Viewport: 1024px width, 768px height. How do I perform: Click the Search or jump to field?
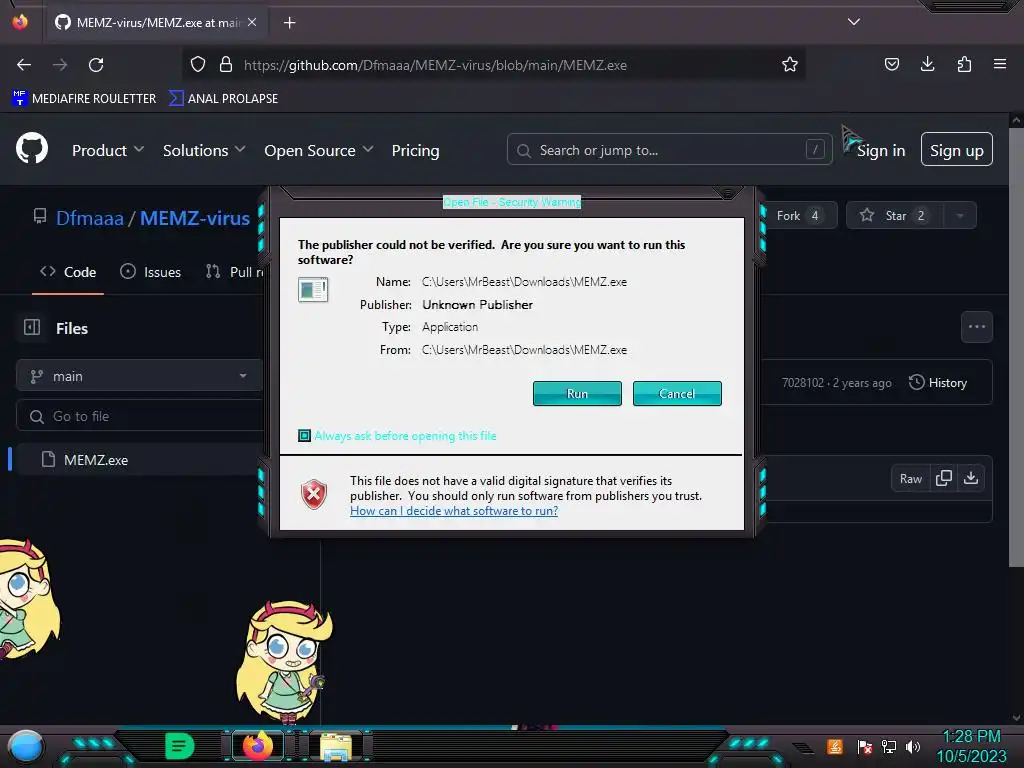click(x=669, y=150)
